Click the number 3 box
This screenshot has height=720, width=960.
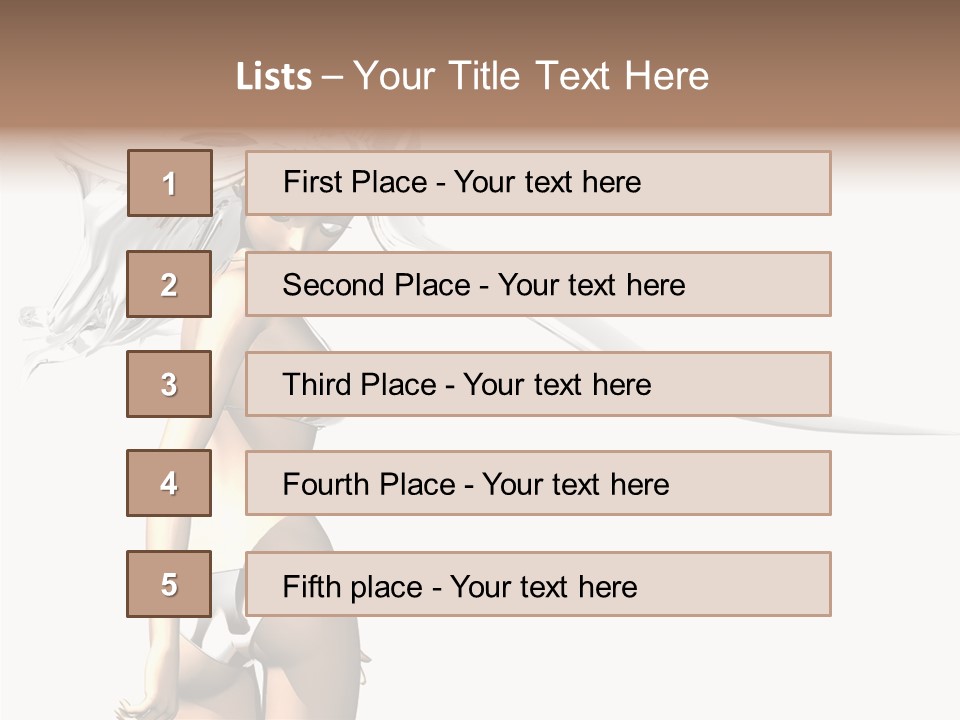170,384
